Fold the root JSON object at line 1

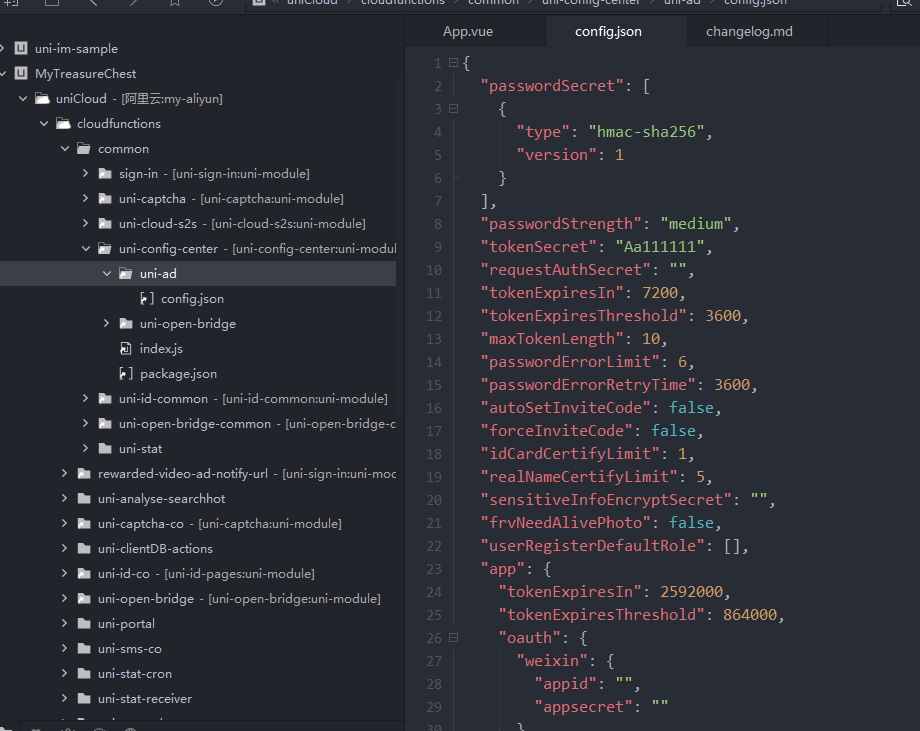pos(453,63)
